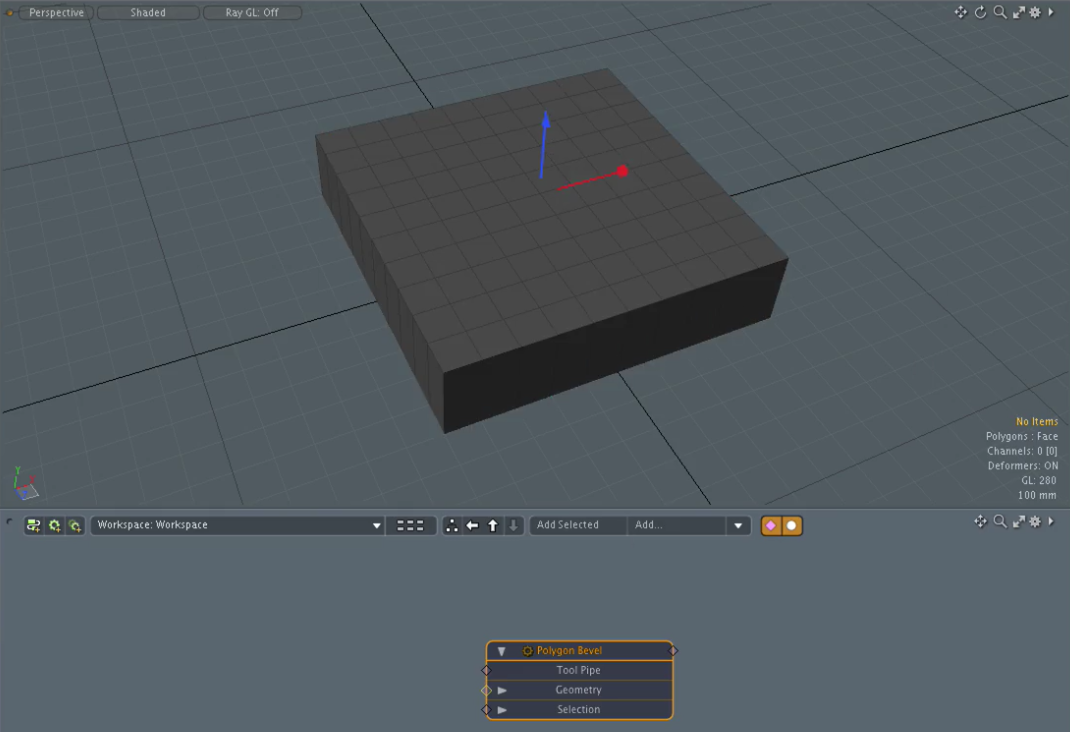Click the viewport zoom magnifier icon
This screenshot has width=1070, height=732.
1000,12
